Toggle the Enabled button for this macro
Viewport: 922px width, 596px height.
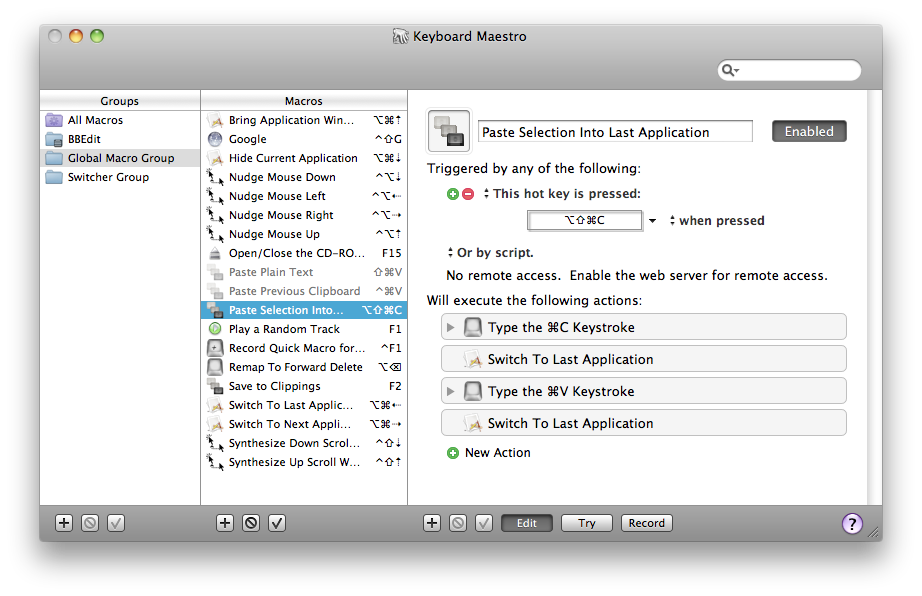809,131
